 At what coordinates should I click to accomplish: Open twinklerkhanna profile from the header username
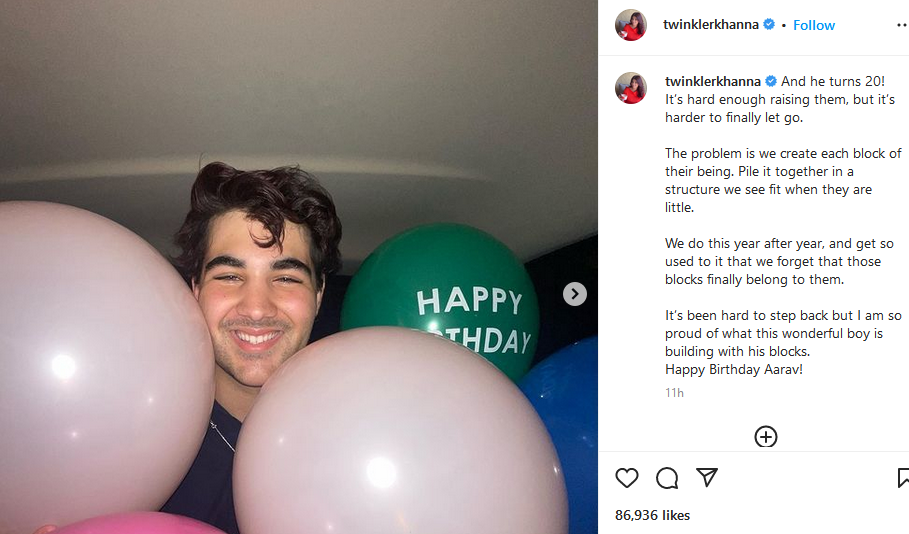point(711,25)
